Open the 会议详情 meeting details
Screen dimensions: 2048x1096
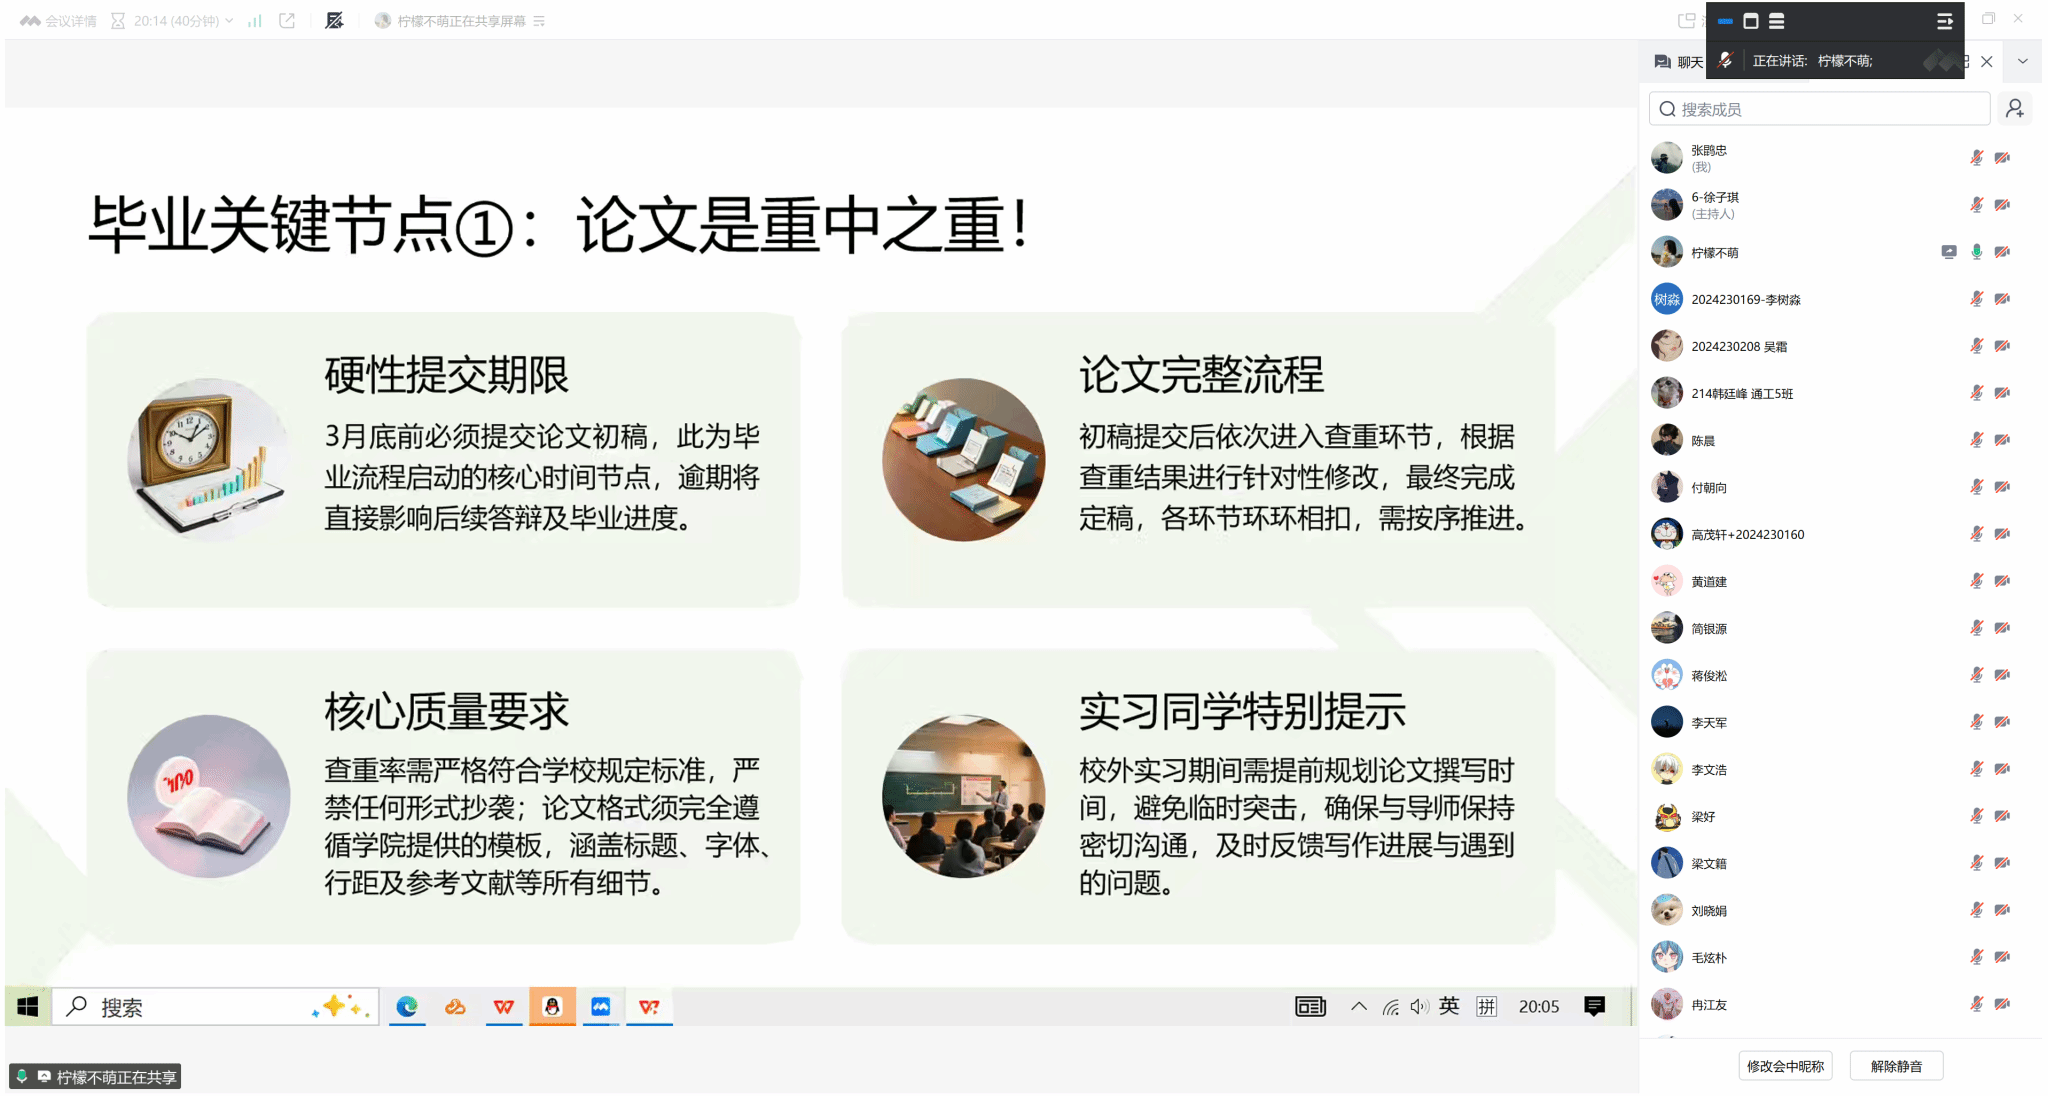pos(59,21)
